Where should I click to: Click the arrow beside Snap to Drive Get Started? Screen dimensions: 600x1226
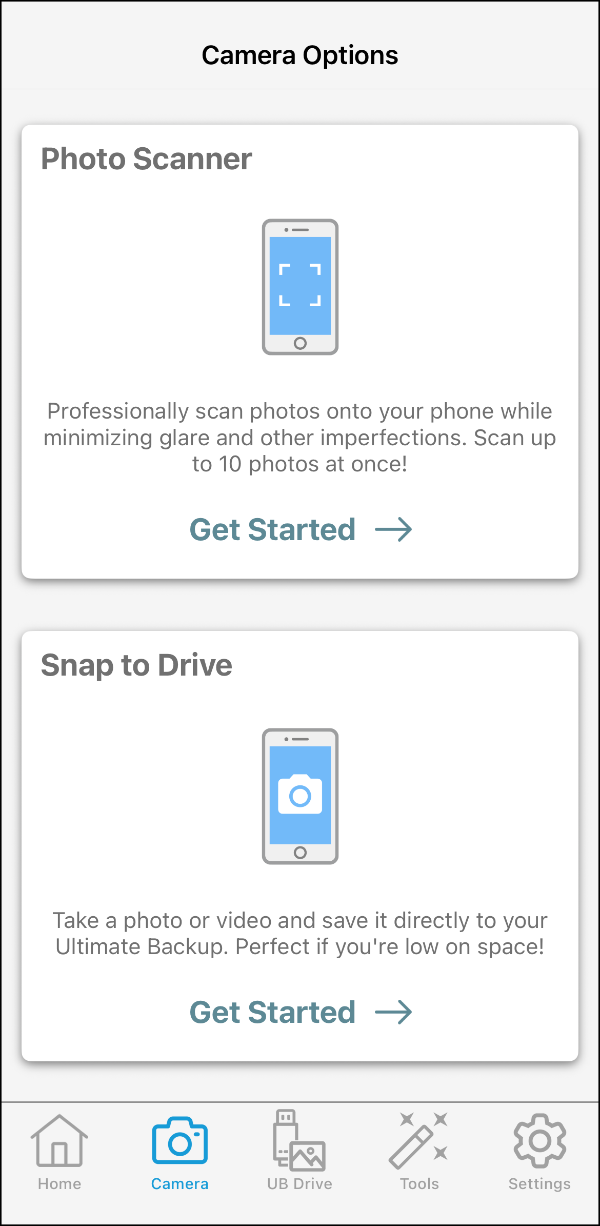click(394, 1012)
